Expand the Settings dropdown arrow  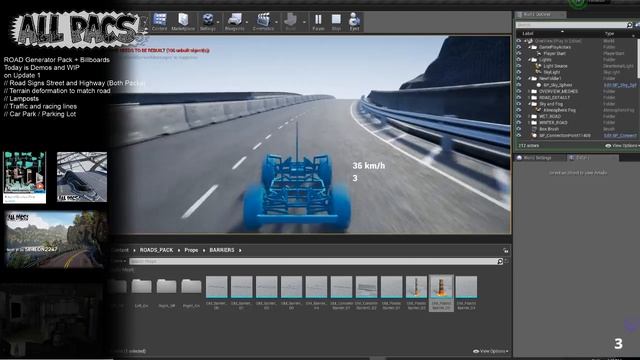218,22
